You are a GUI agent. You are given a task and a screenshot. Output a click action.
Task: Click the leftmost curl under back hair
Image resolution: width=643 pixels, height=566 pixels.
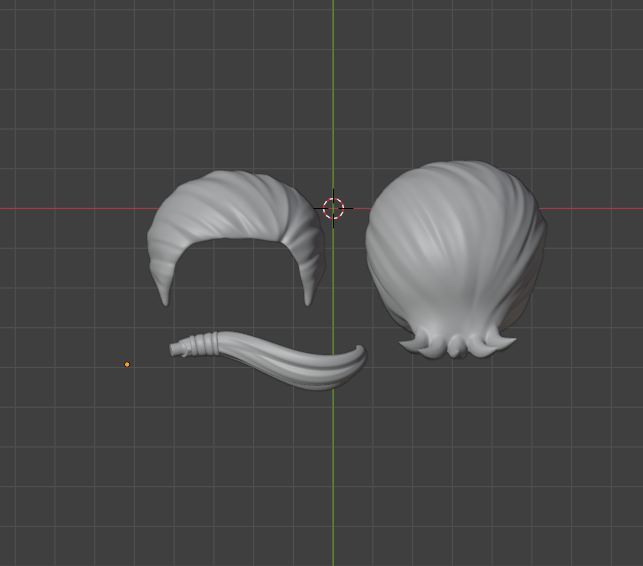[x=411, y=345]
